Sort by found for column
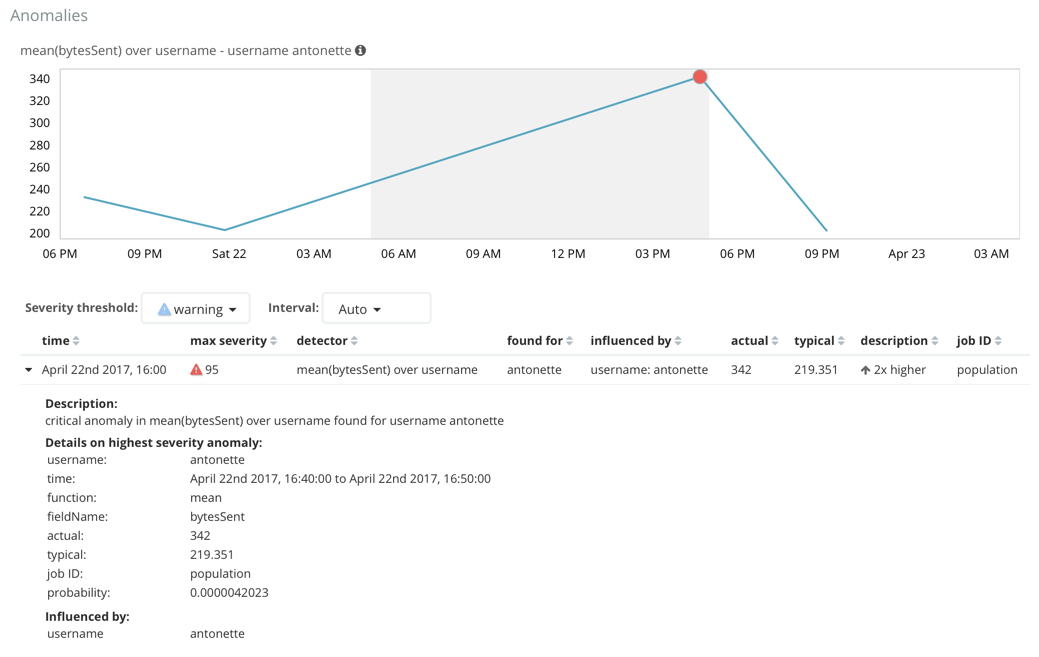 pyautogui.click(x=570, y=341)
